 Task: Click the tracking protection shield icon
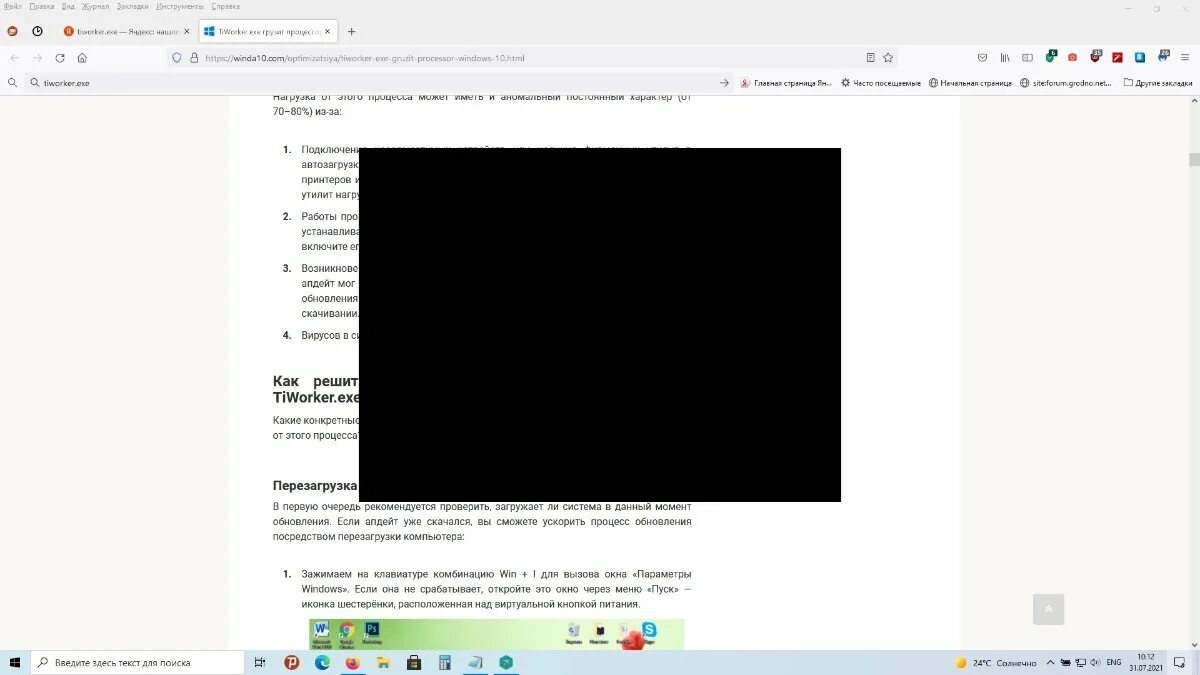coord(177,58)
